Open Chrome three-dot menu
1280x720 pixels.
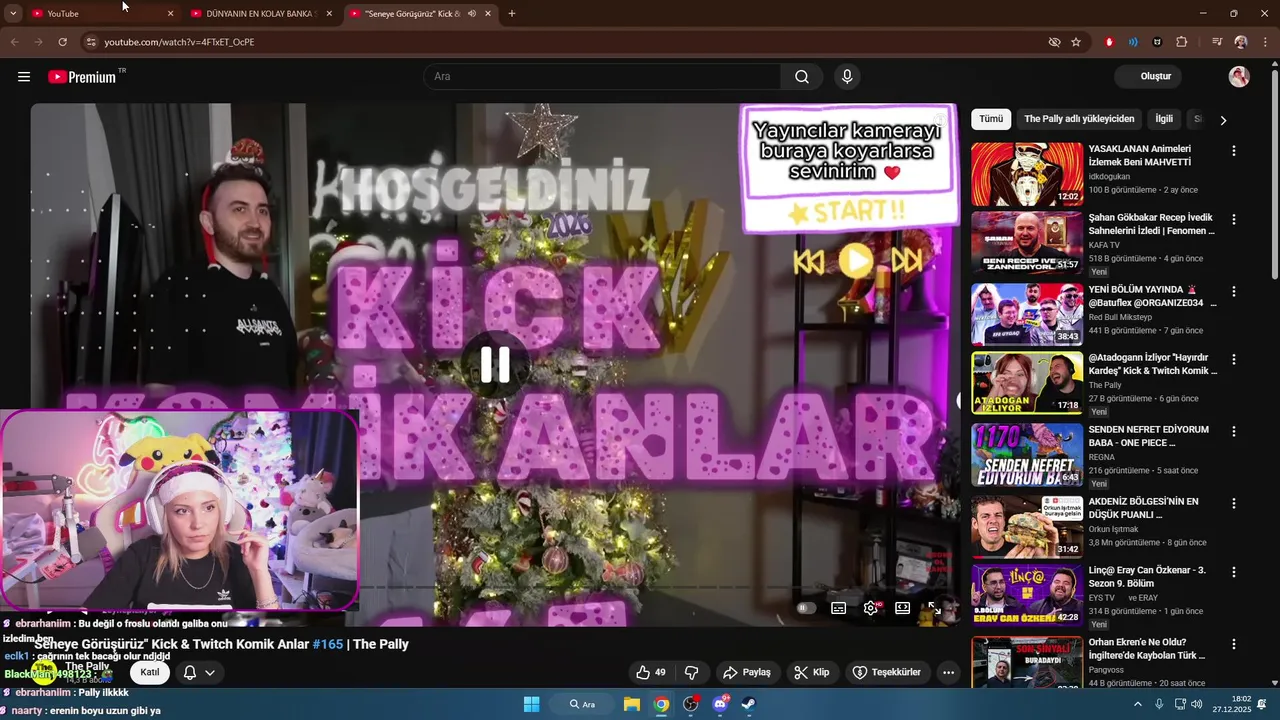(1265, 42)
